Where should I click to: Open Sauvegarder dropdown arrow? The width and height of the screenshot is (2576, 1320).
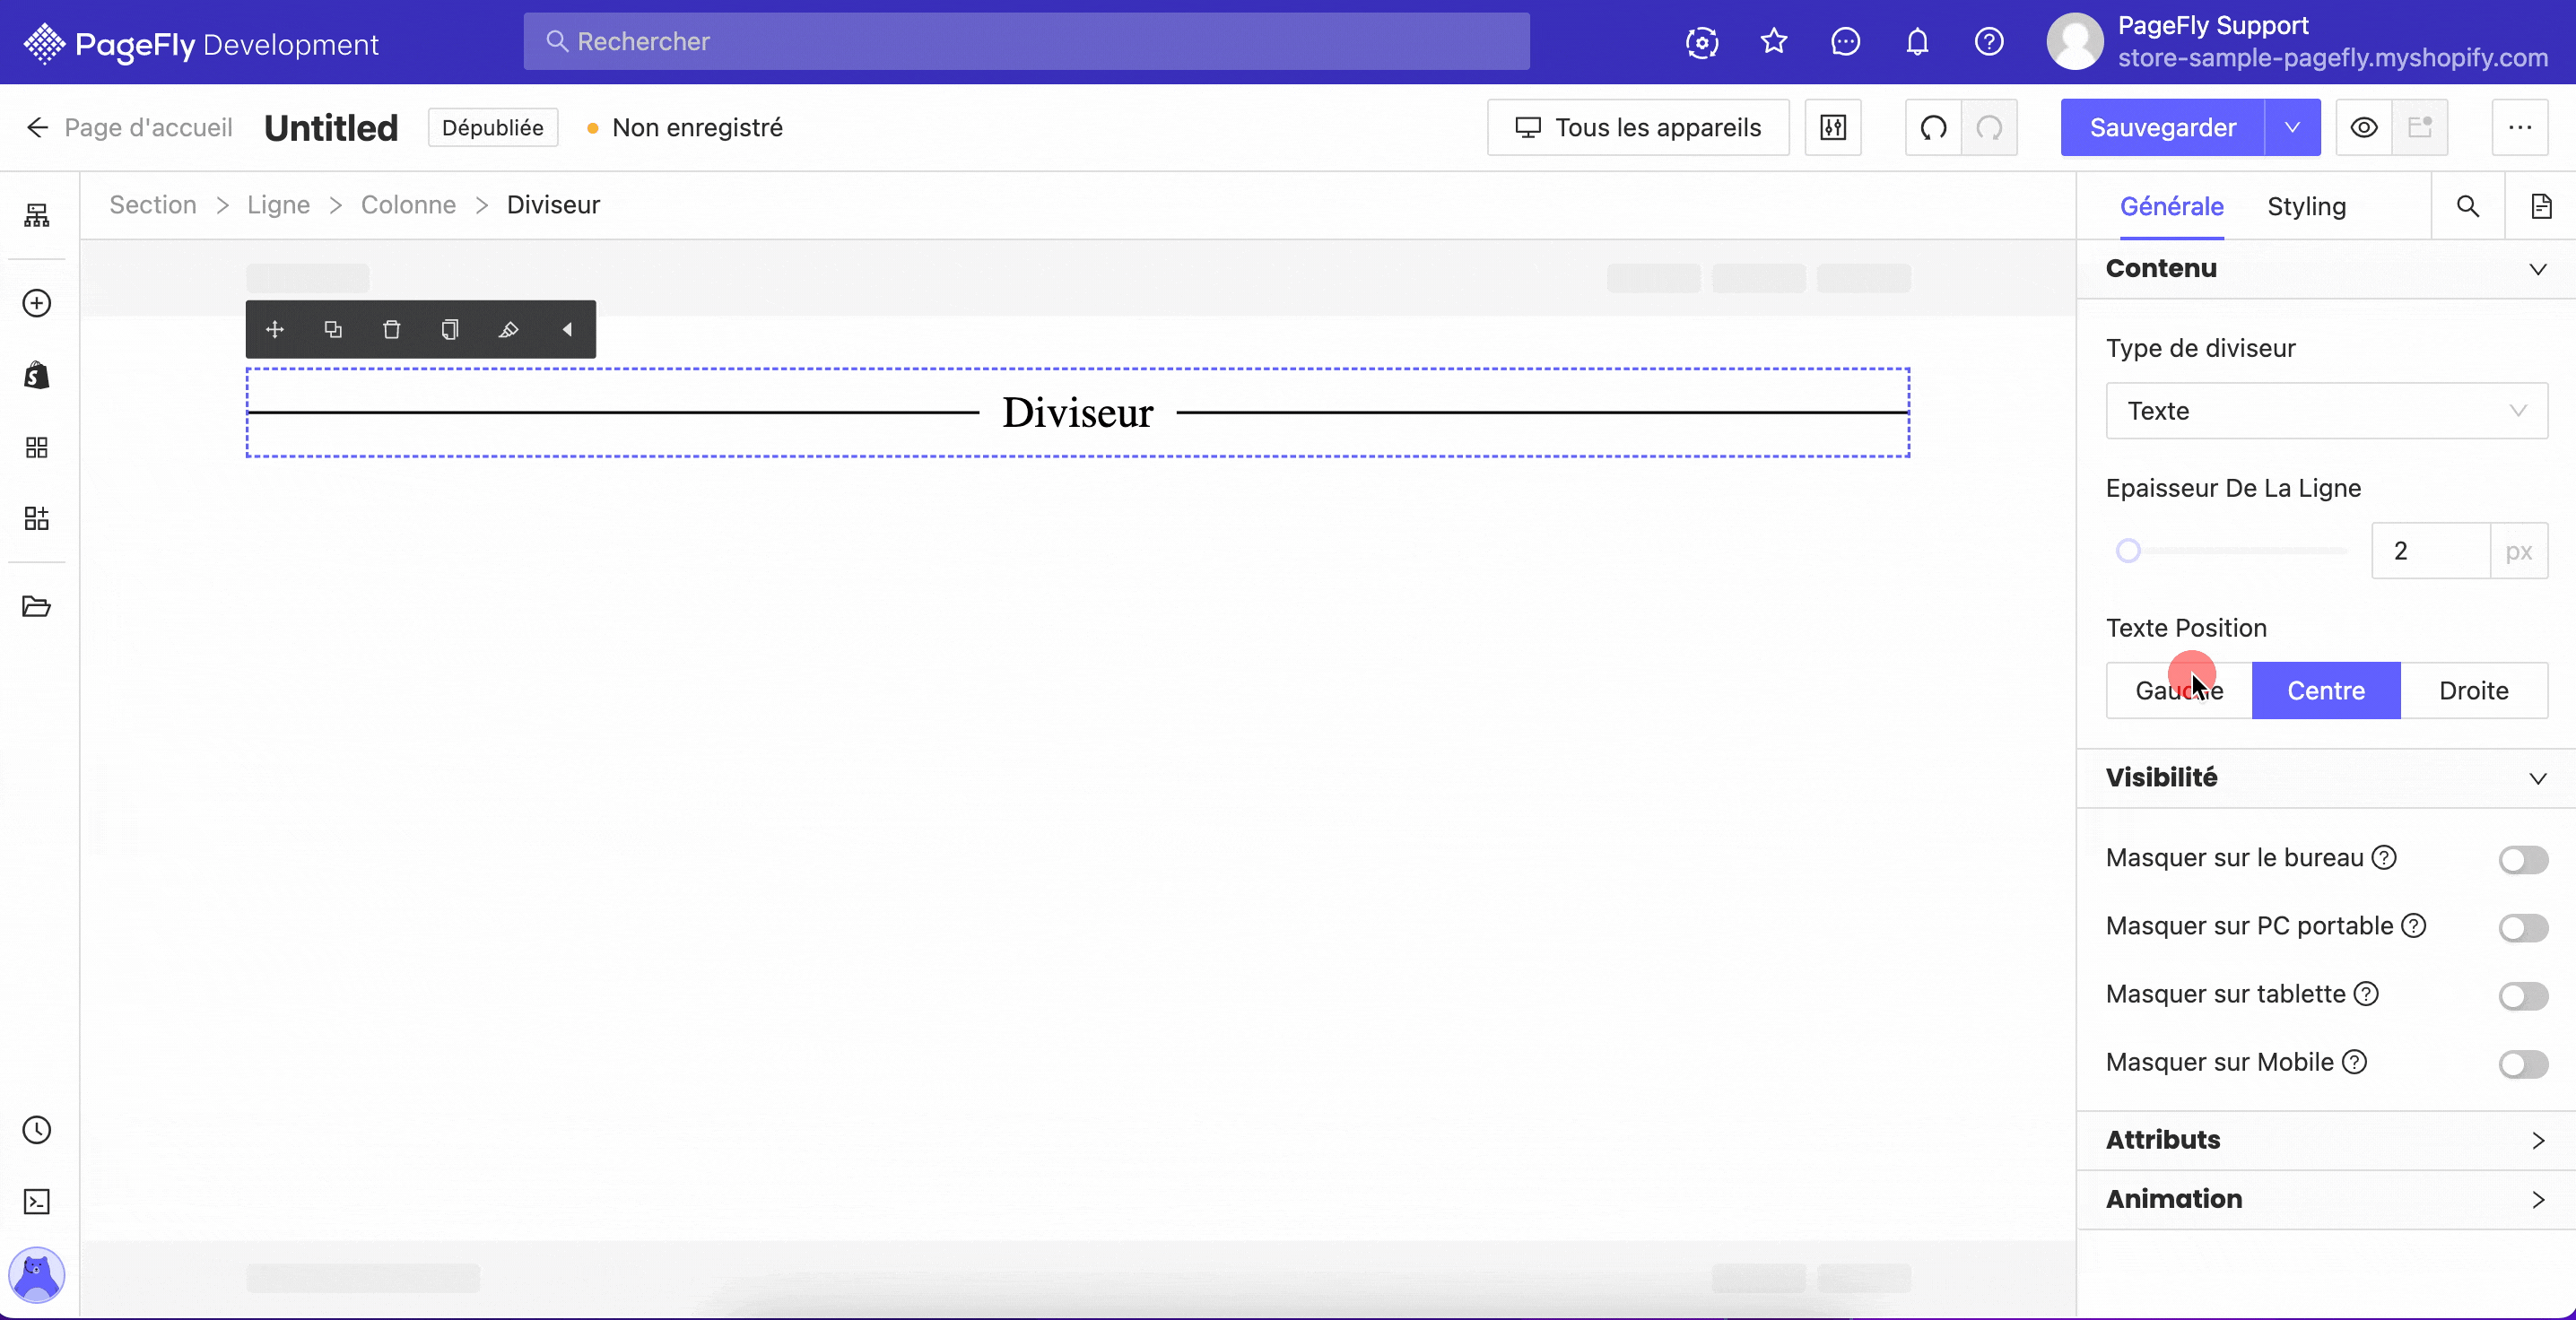(2293, 127)
